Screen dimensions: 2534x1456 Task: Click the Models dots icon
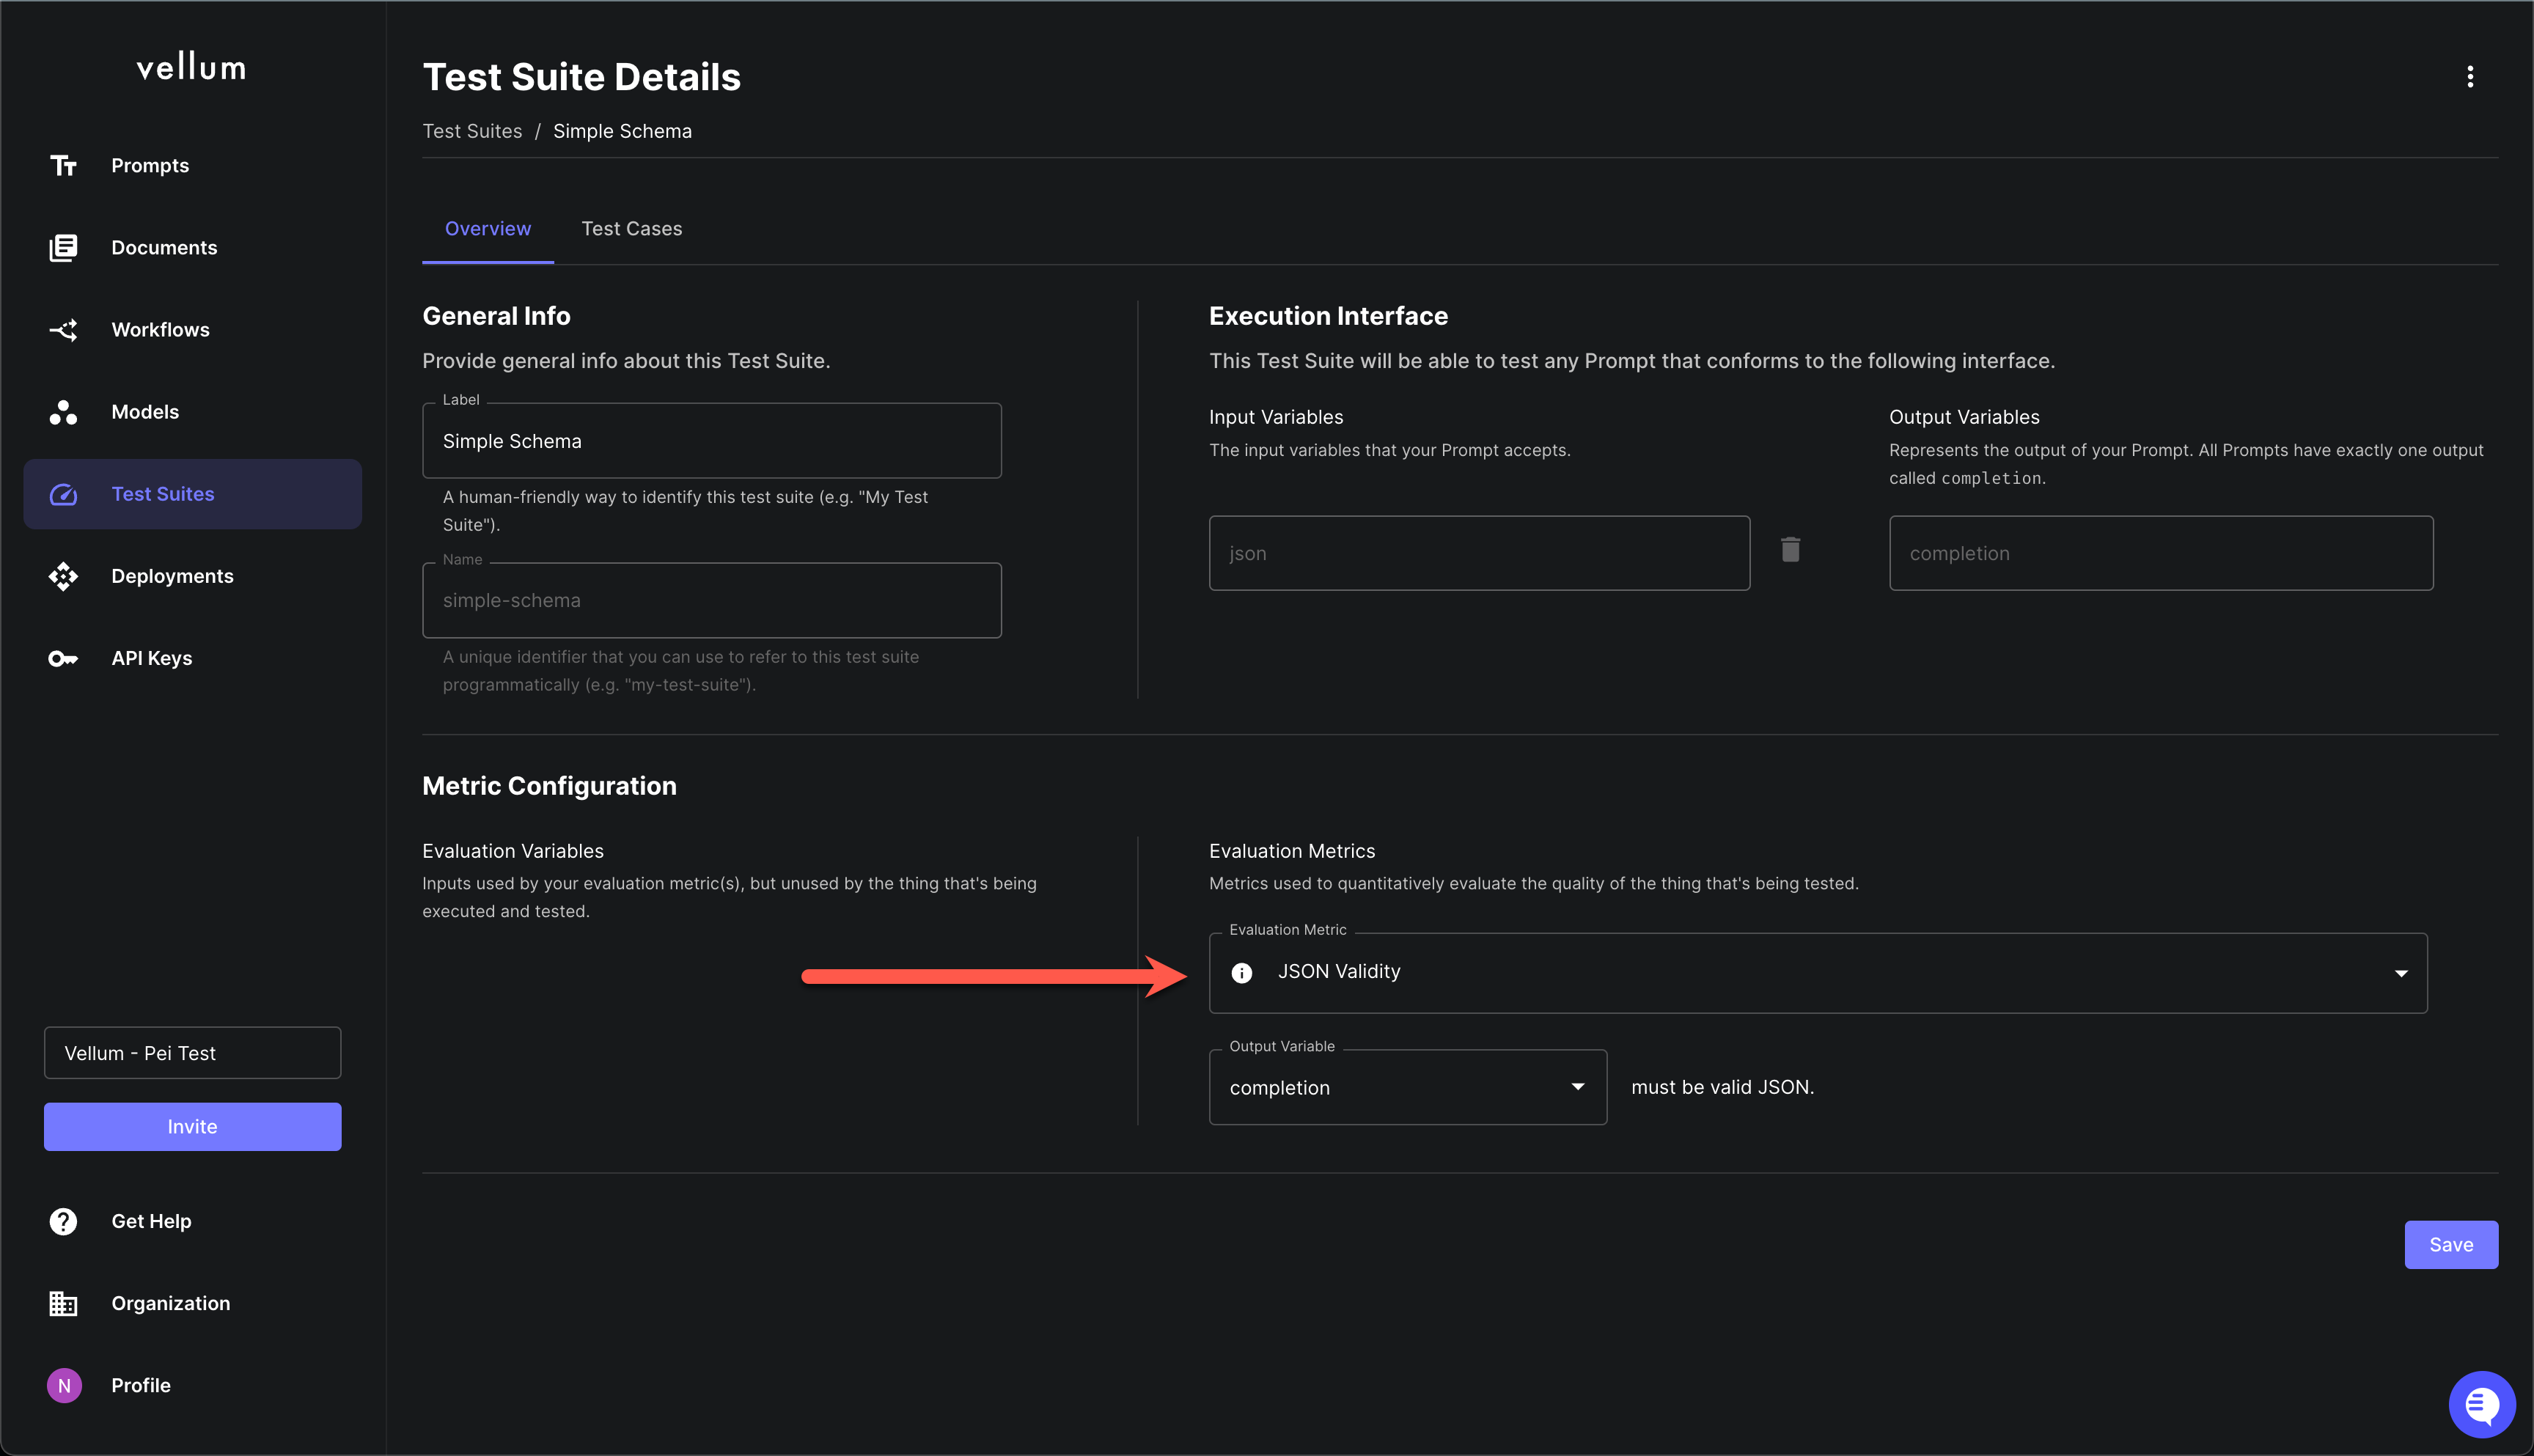point(63,412)
